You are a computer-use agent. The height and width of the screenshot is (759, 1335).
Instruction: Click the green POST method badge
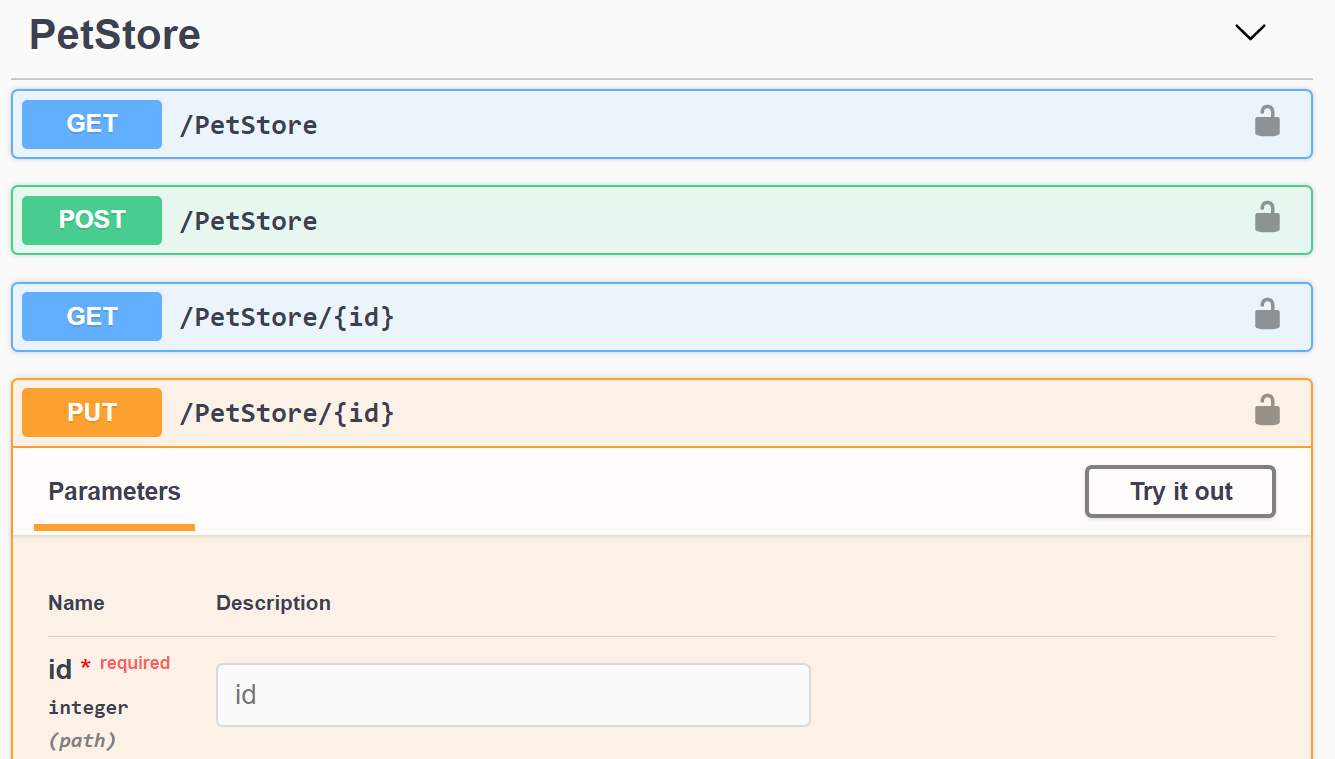[92, 220]
